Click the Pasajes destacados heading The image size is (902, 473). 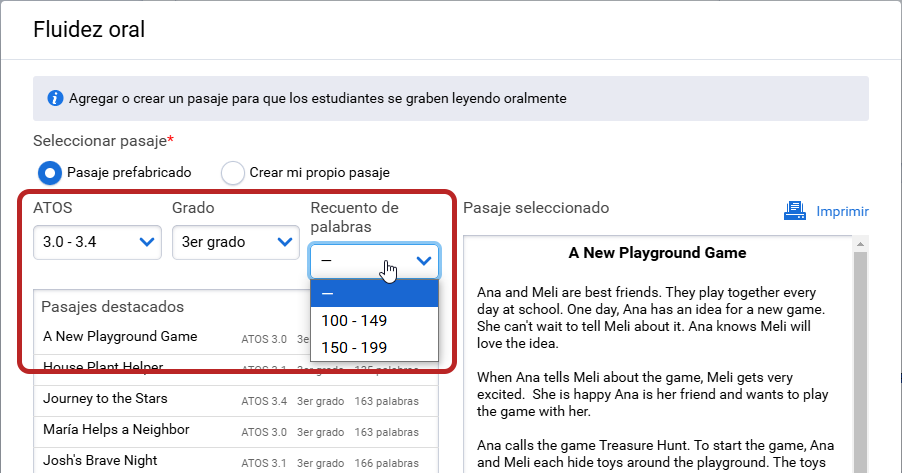click(113, 307)
